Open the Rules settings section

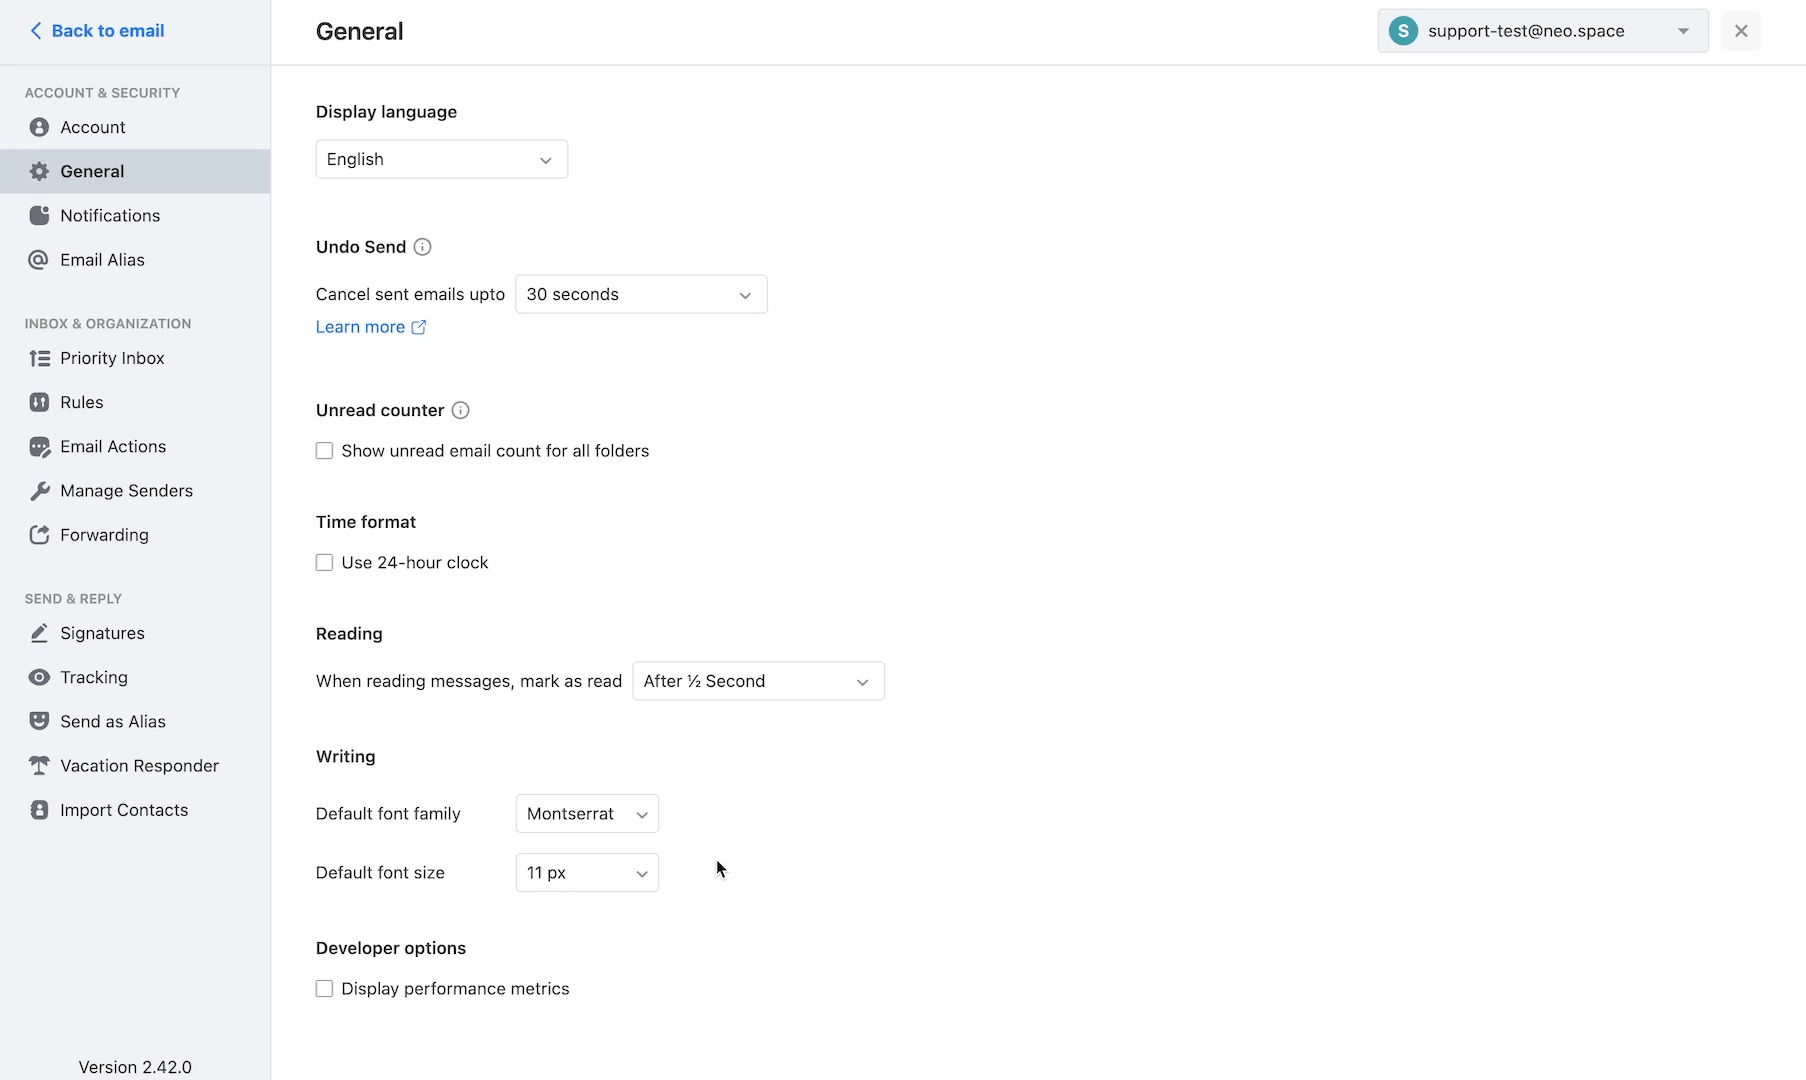[x=135, y=402]
